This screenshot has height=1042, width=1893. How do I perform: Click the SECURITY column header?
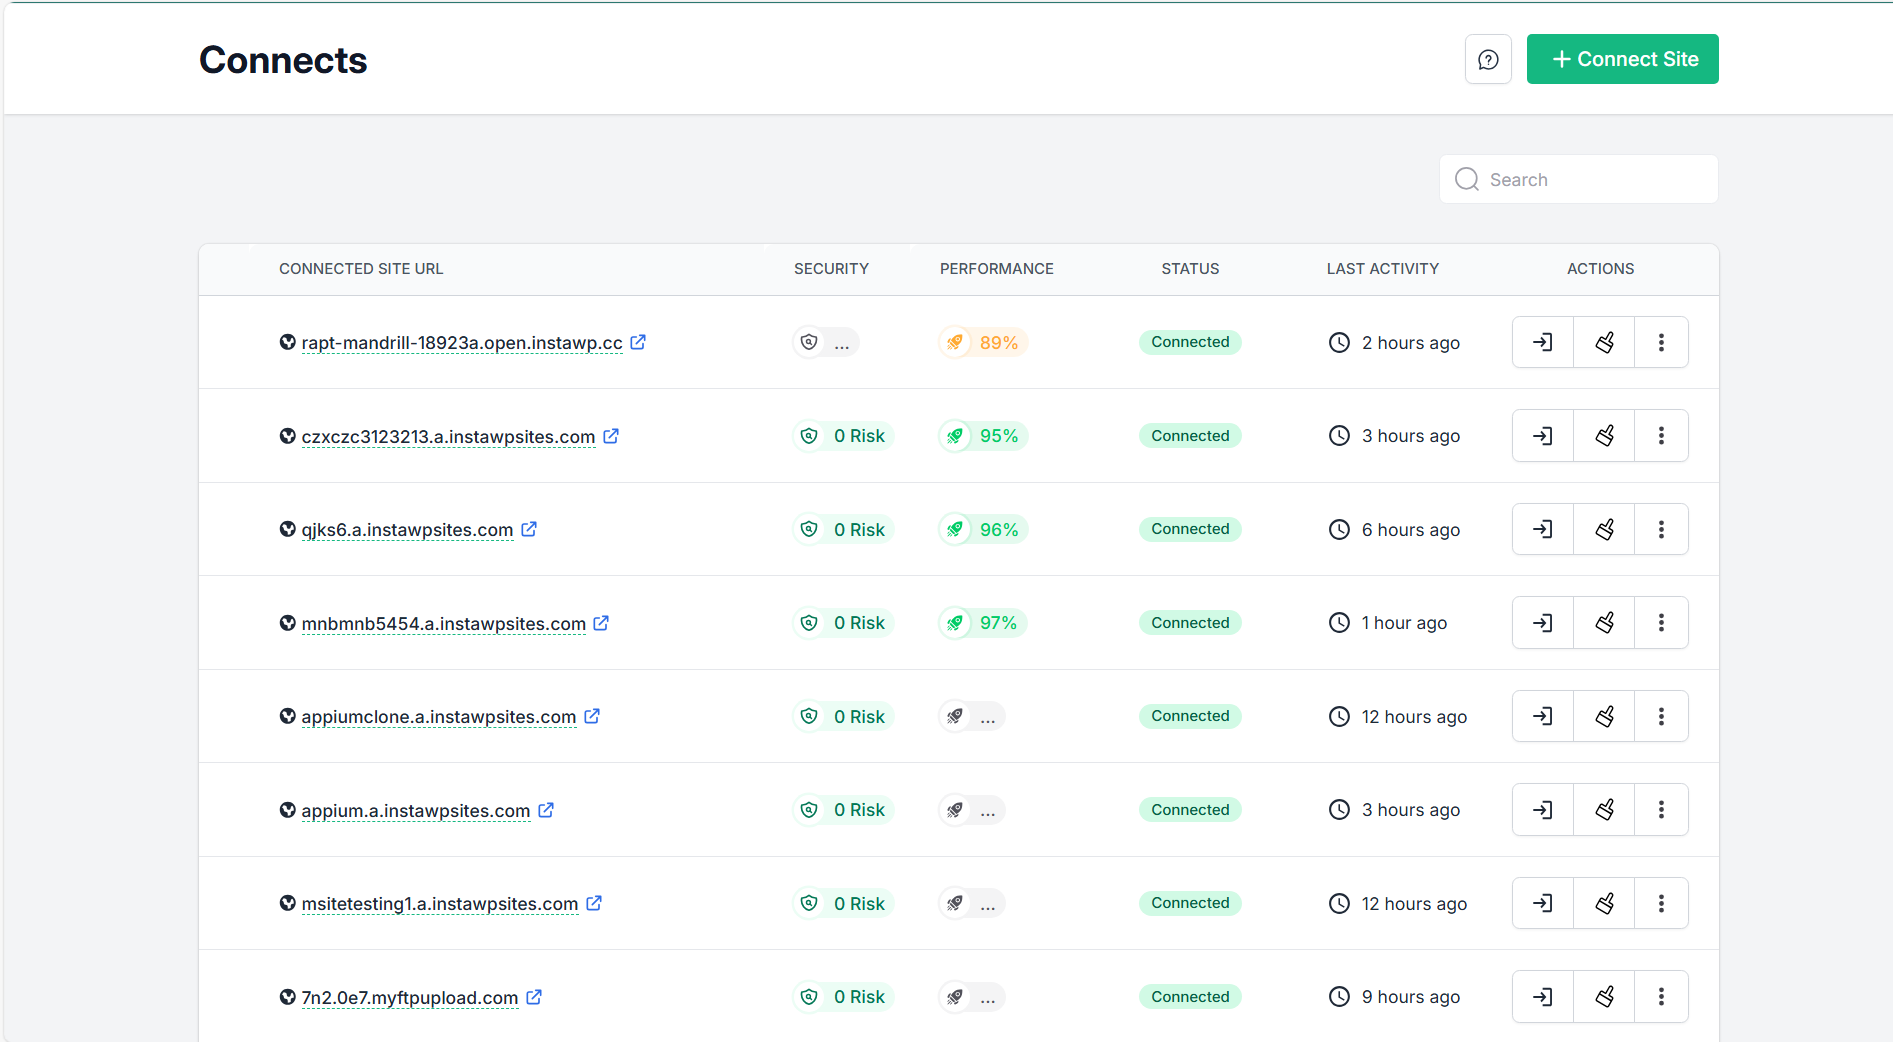tap(831, 269)
